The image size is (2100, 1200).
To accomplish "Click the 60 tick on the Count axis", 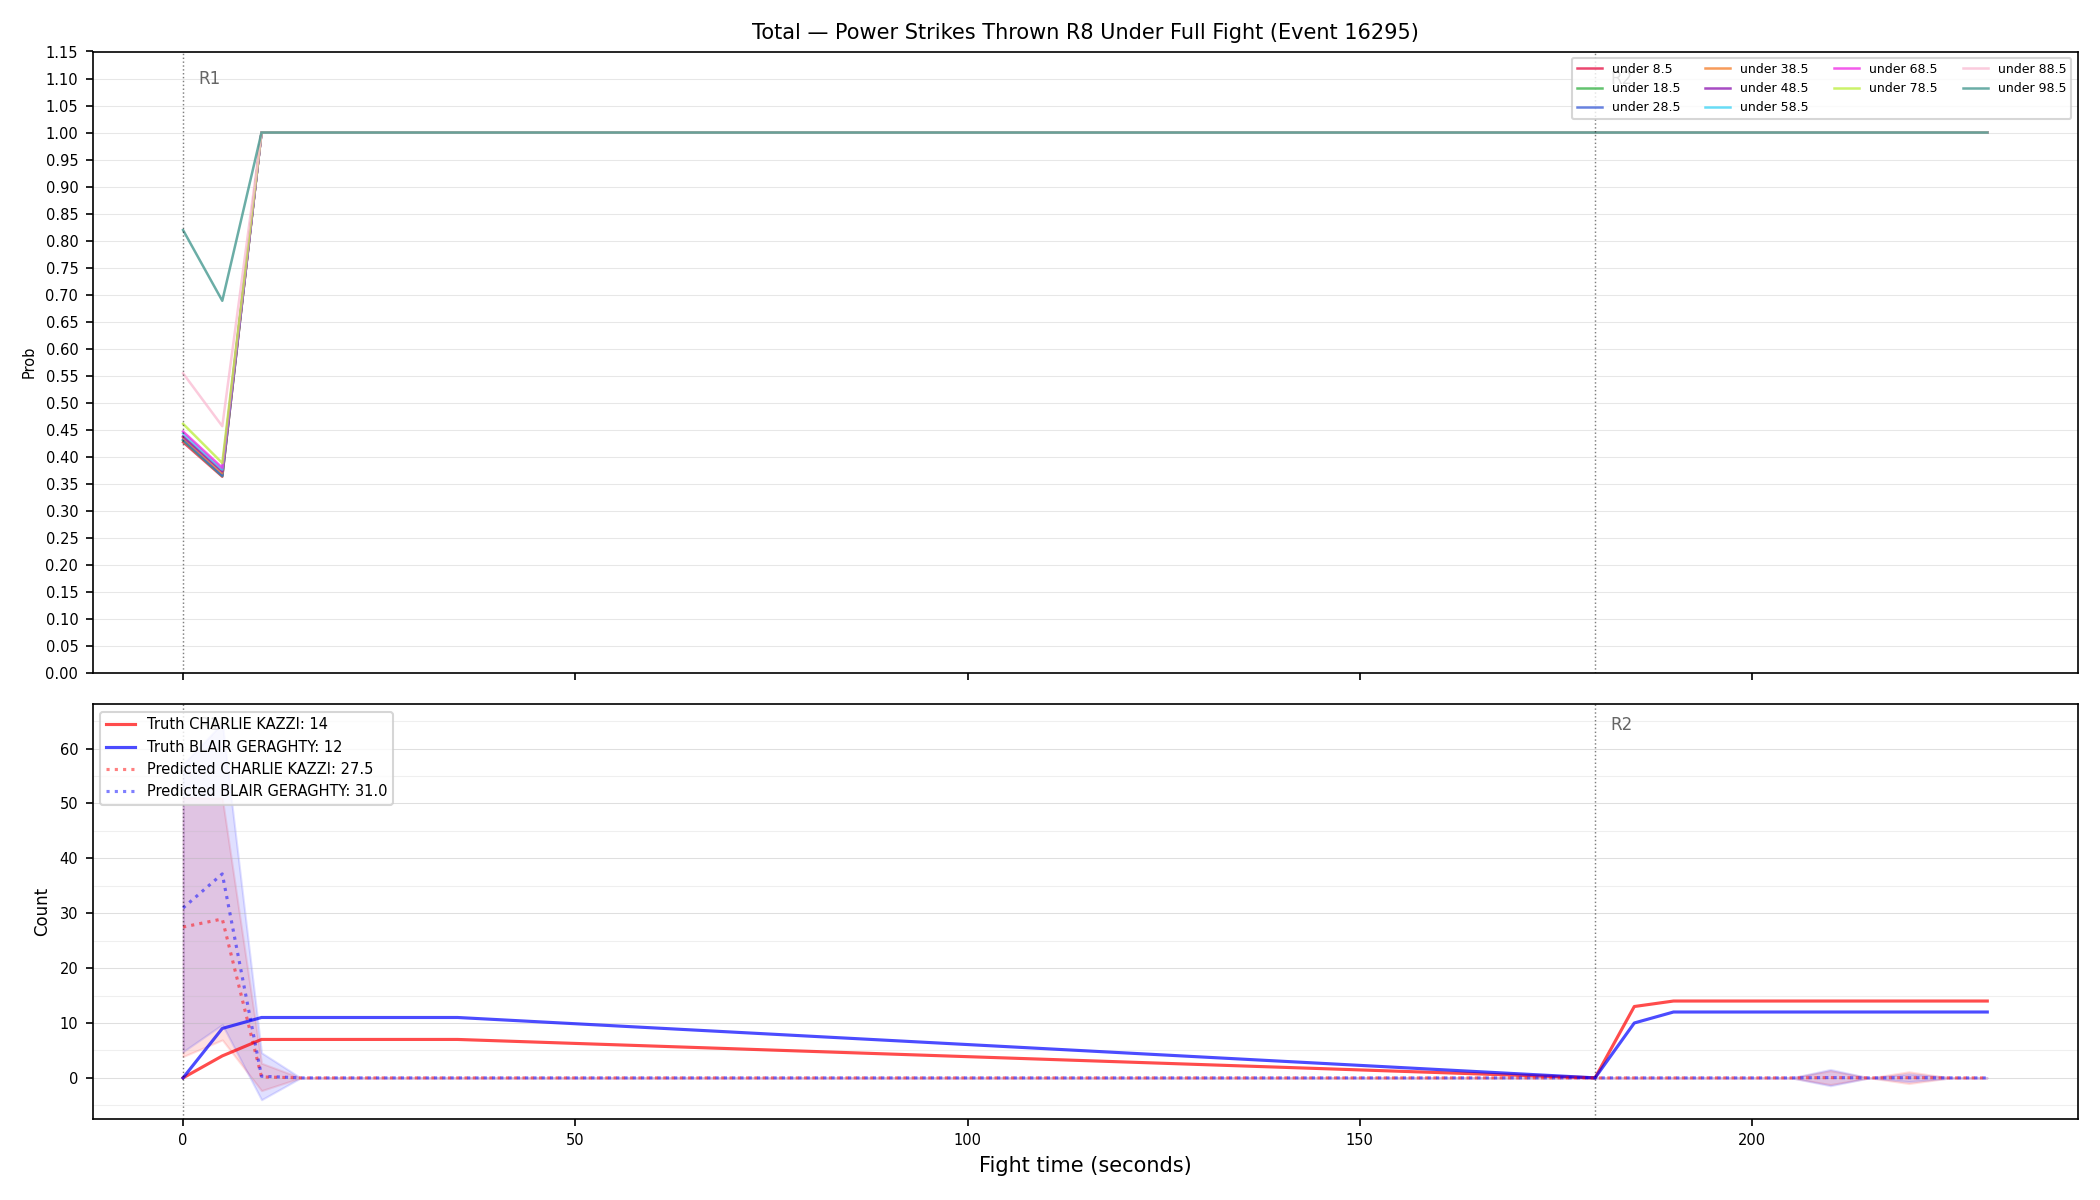I will click(x=69, y=749).
